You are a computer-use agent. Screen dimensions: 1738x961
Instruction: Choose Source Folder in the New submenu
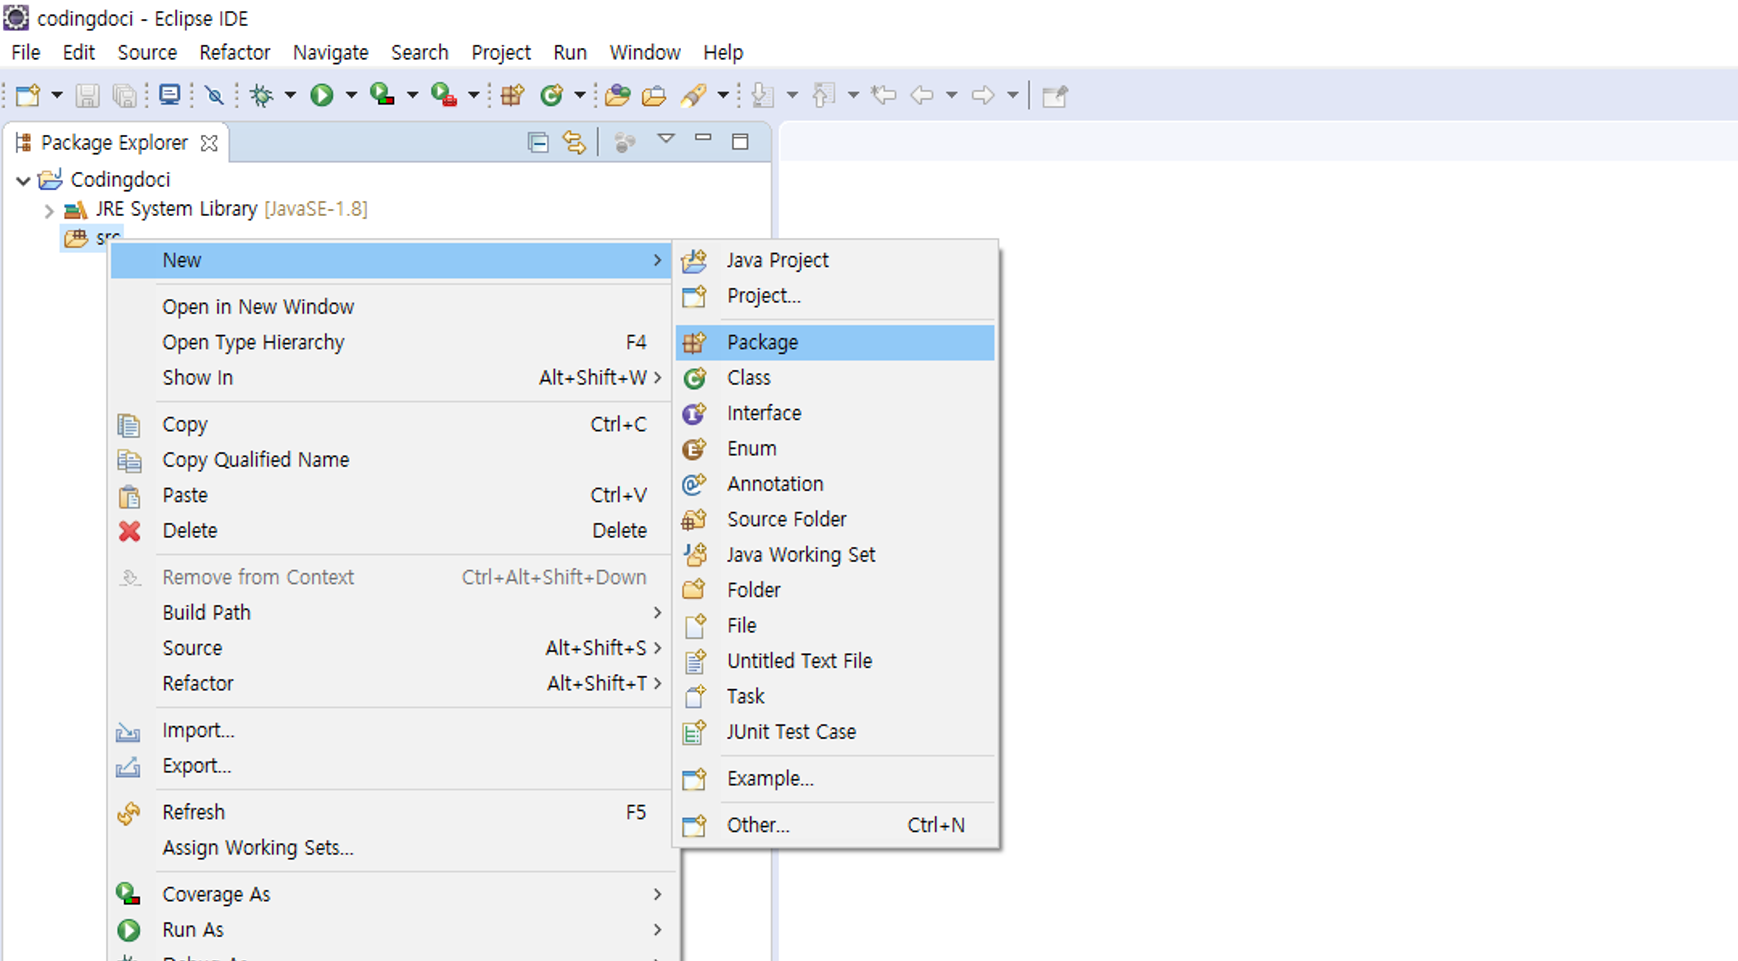tap(835, 519)
